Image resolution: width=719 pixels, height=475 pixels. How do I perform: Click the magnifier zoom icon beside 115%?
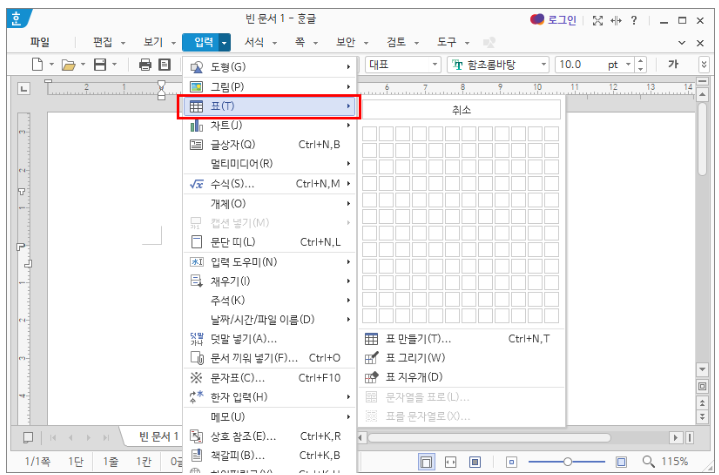[x=648, y=462]
